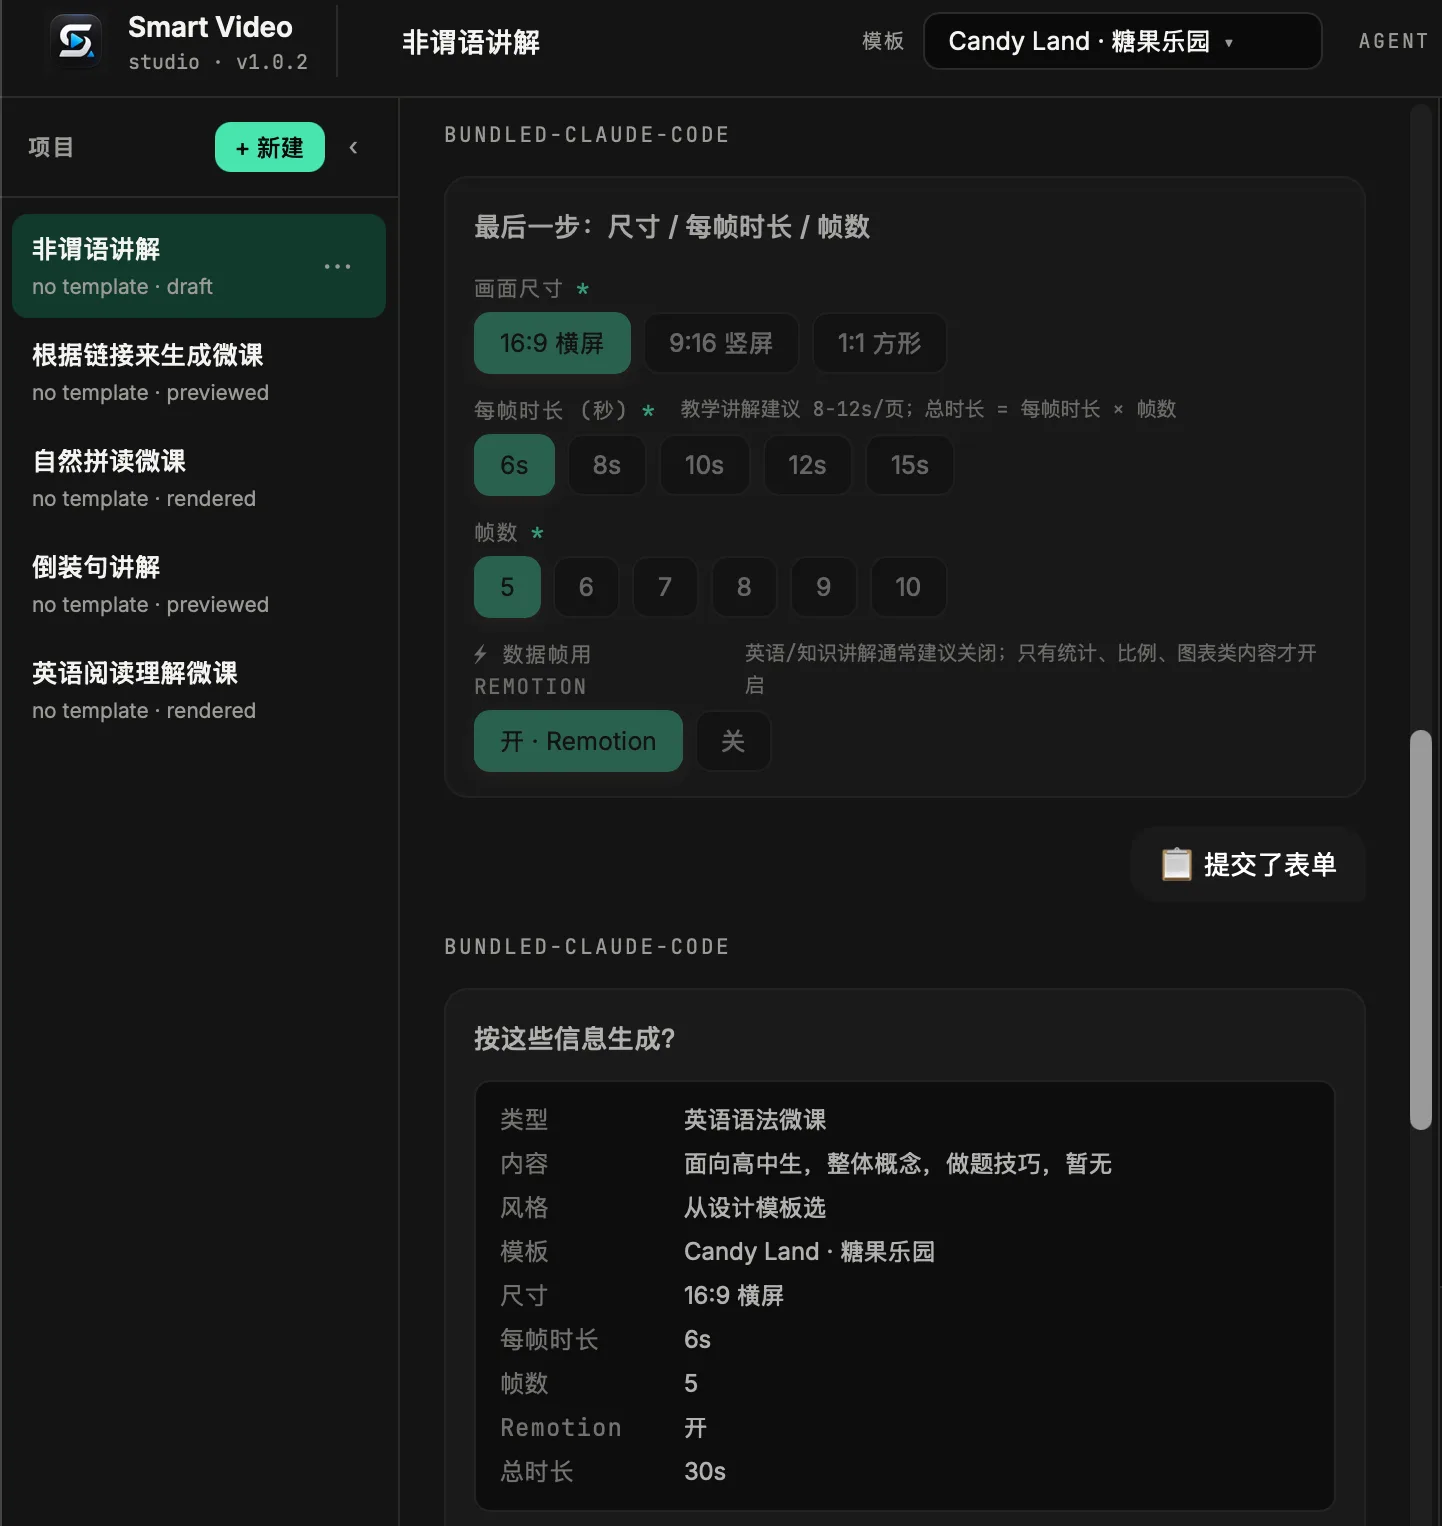The height and width of the screenshot is (1526, 1442).
Task: Click the 30s total duration value
Action: 705,1471
